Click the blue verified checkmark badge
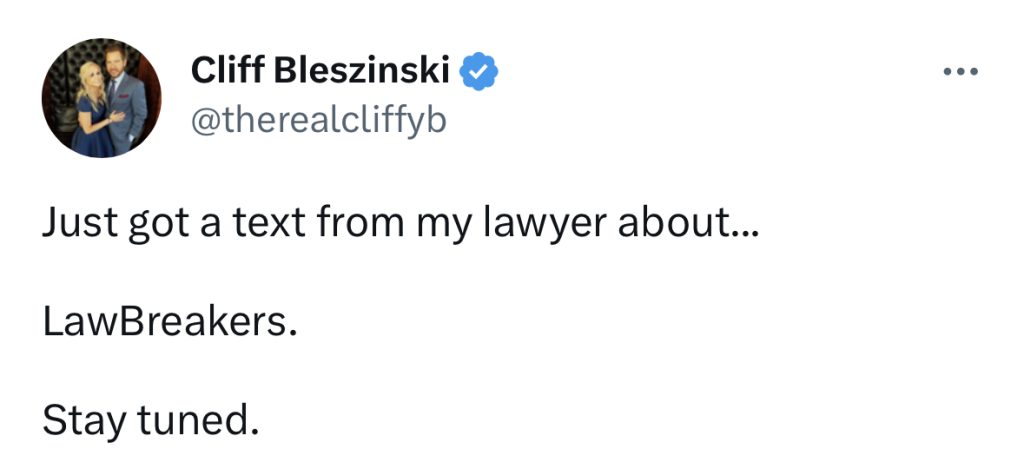The image size is (1024, 449). click(479, 70)
